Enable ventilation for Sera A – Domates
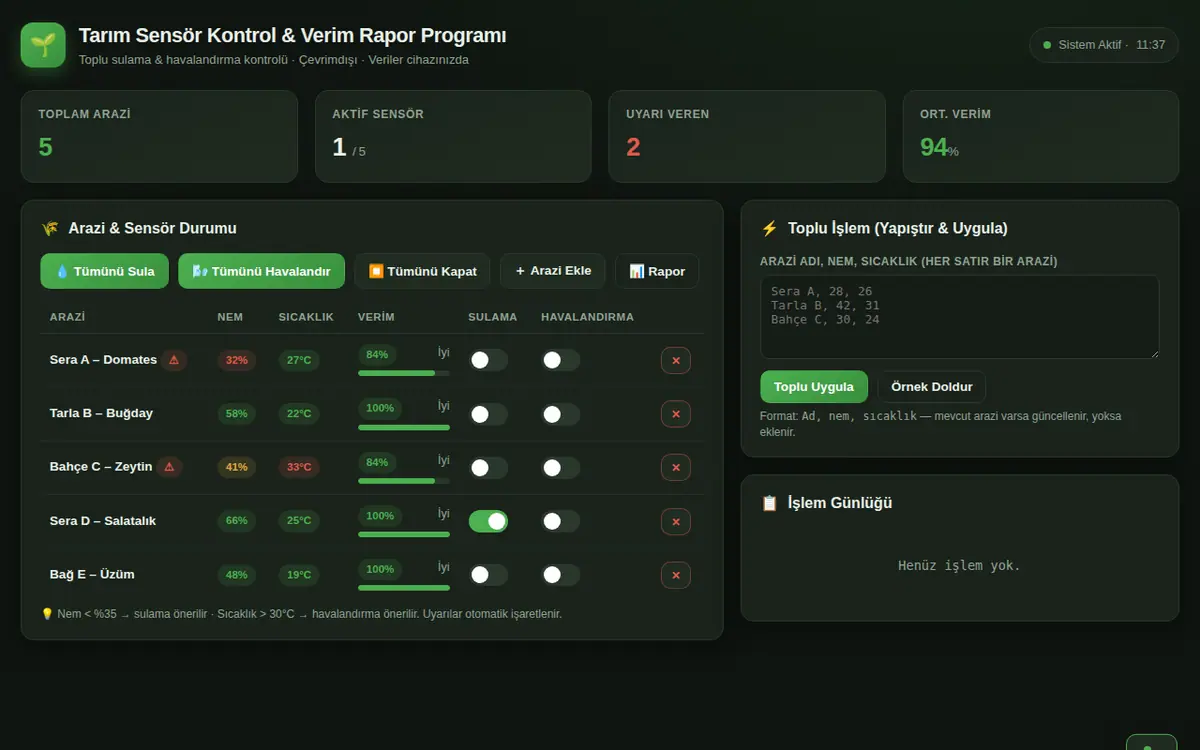The height and width of the screenshot is (750, 1200). pos(561,360)
